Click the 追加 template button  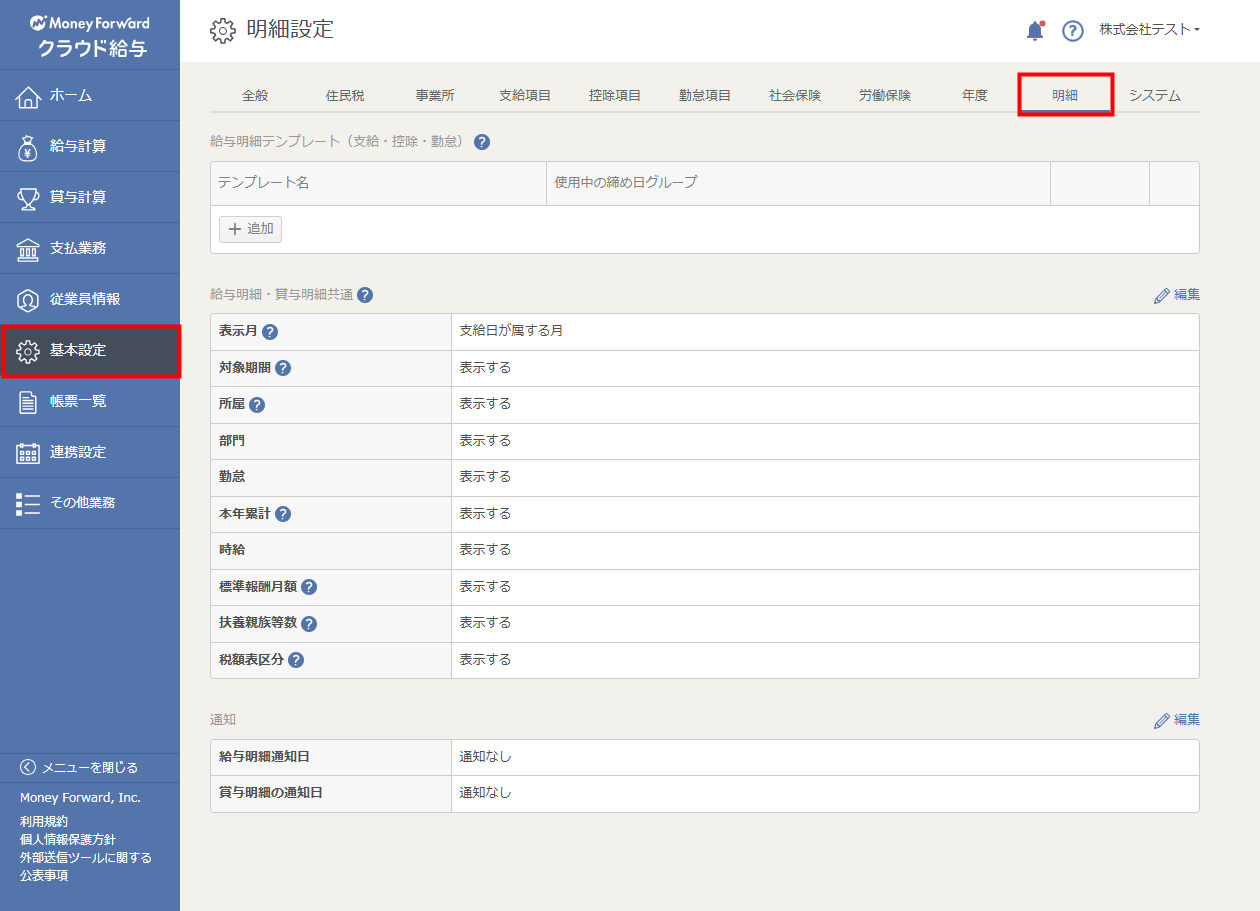click(250, 229)
